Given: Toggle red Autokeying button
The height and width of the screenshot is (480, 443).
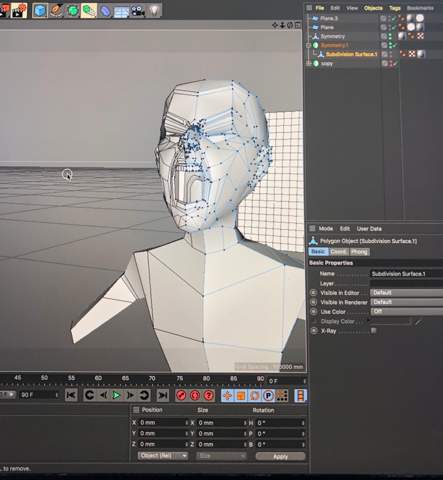Looking at the screenshot, I should tap(195, 395).
